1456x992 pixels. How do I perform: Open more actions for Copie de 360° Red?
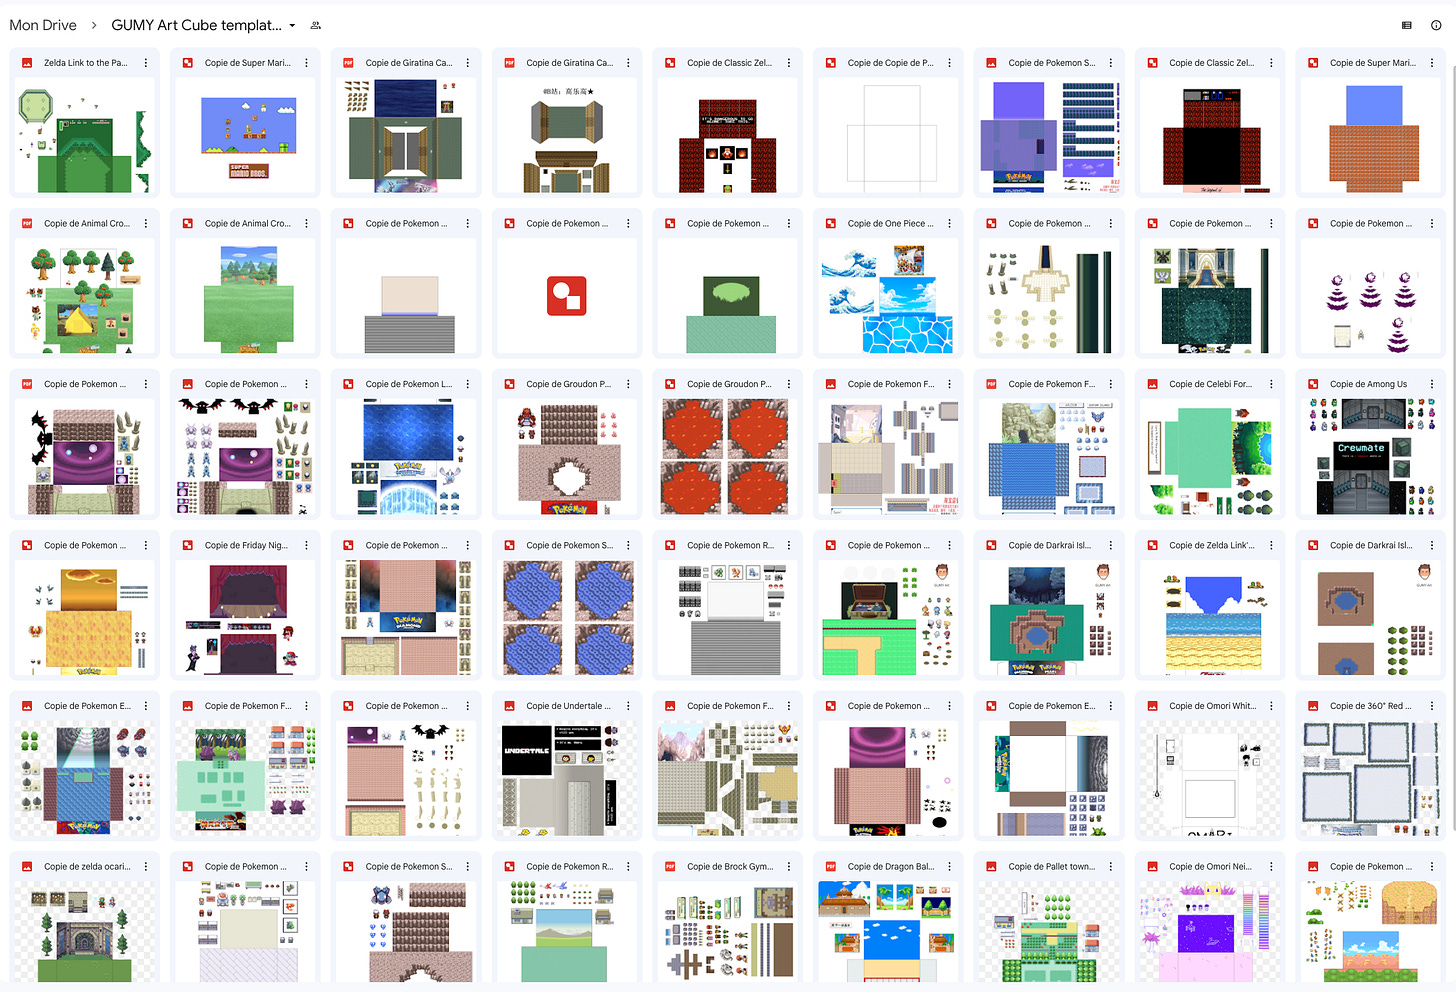[x=1432, y=706]
